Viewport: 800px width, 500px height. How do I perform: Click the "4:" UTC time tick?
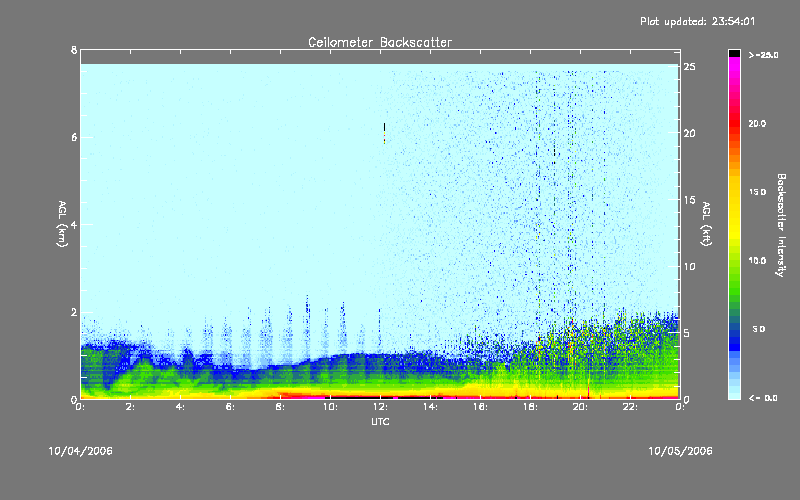coord(181,407)
